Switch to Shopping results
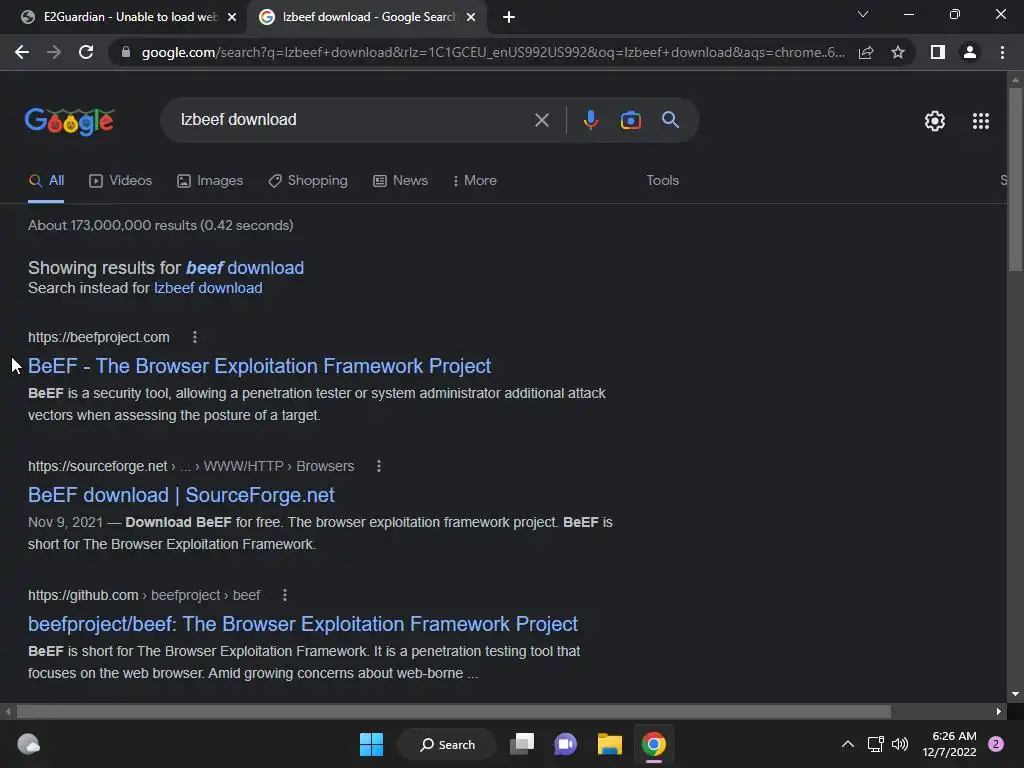 tap(308, 181)
